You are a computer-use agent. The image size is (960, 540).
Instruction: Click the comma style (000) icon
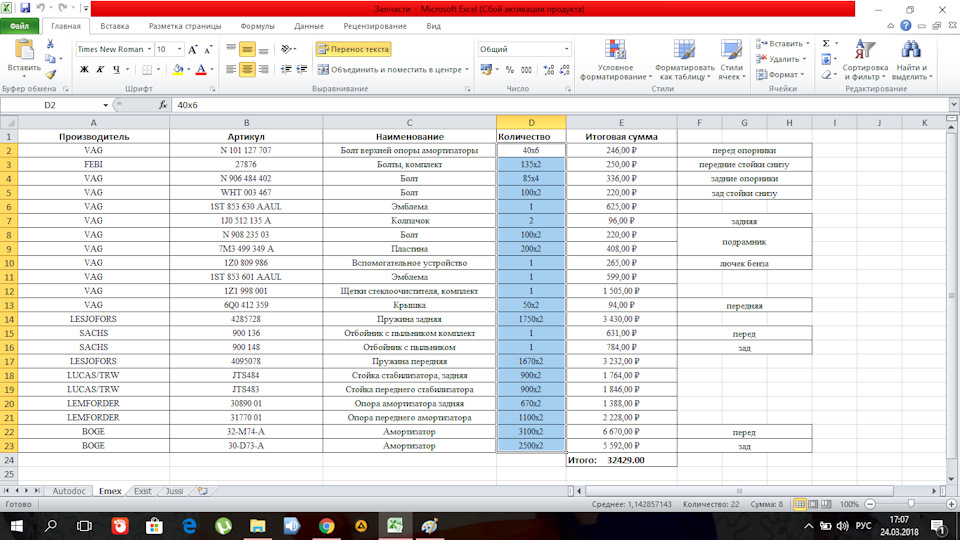point(526,70)
